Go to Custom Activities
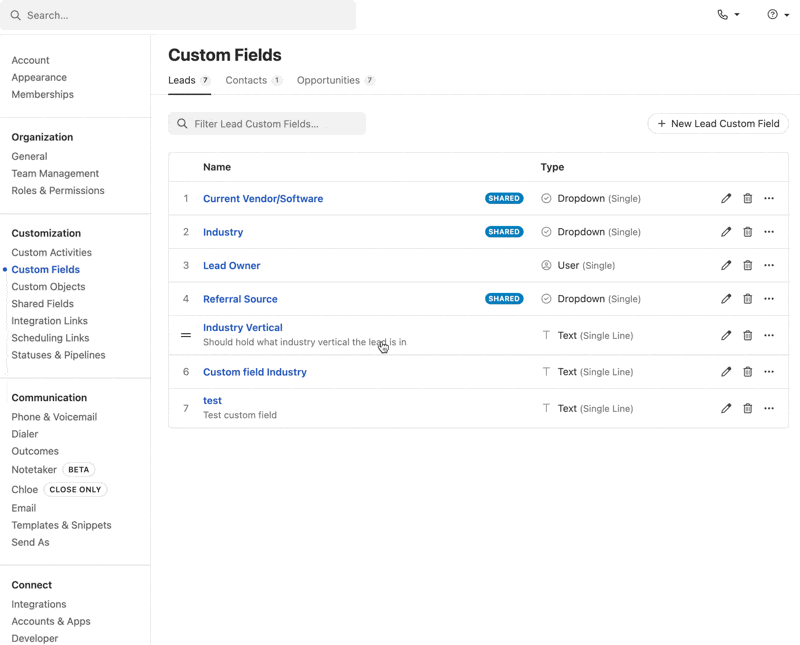 click(52, 253)
